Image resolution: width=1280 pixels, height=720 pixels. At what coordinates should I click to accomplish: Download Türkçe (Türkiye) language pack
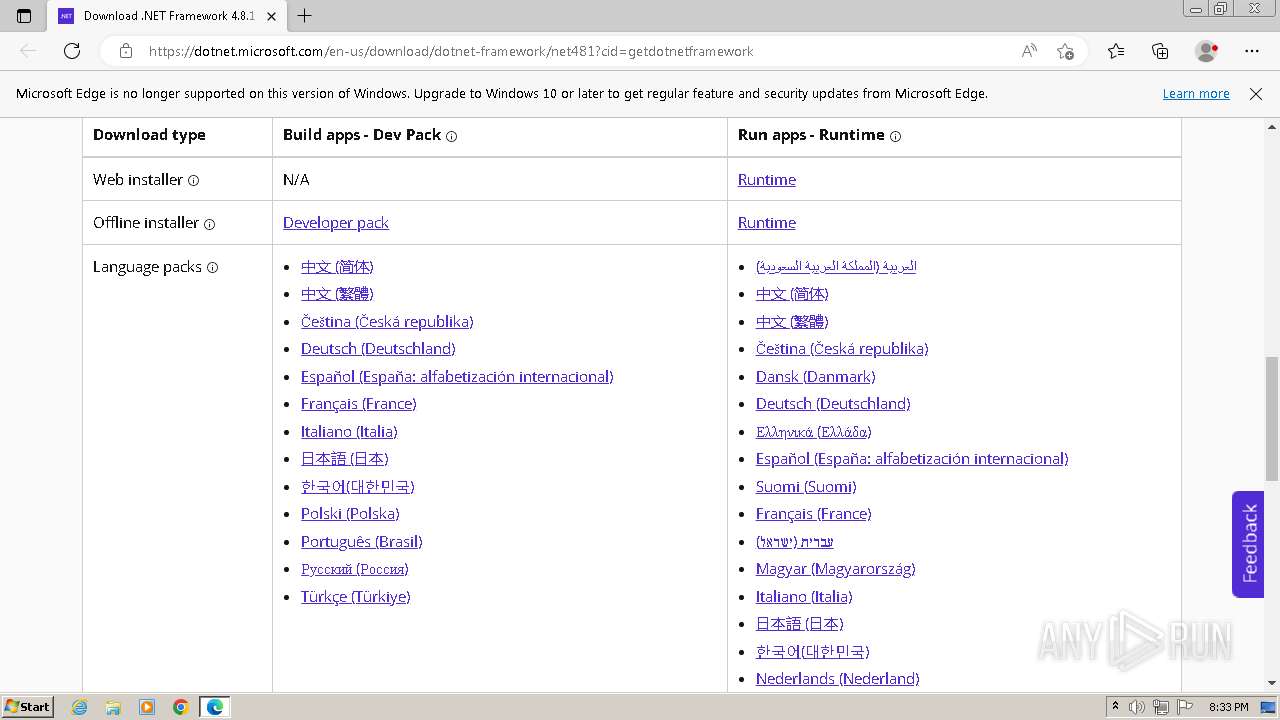pyautogui.click(x=356, y=597)
